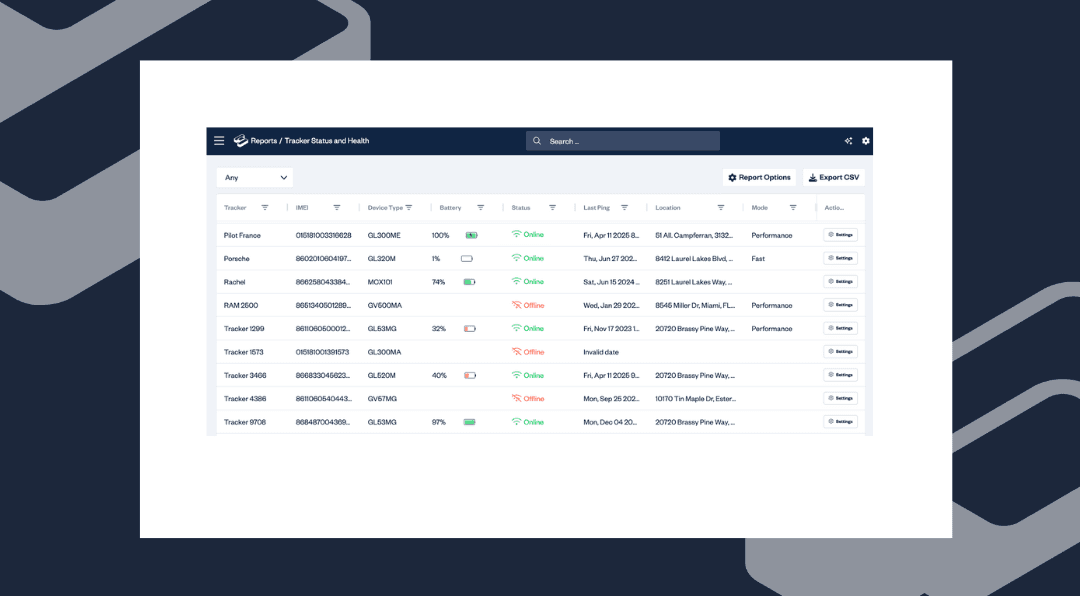
Task: Open the settings gear in top bar
Action: [866, 141]
